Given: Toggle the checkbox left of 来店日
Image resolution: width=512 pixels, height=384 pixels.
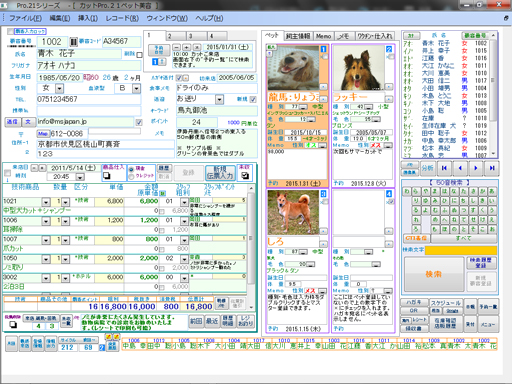Looking at the screenshot, I should (x=7, y=173).
